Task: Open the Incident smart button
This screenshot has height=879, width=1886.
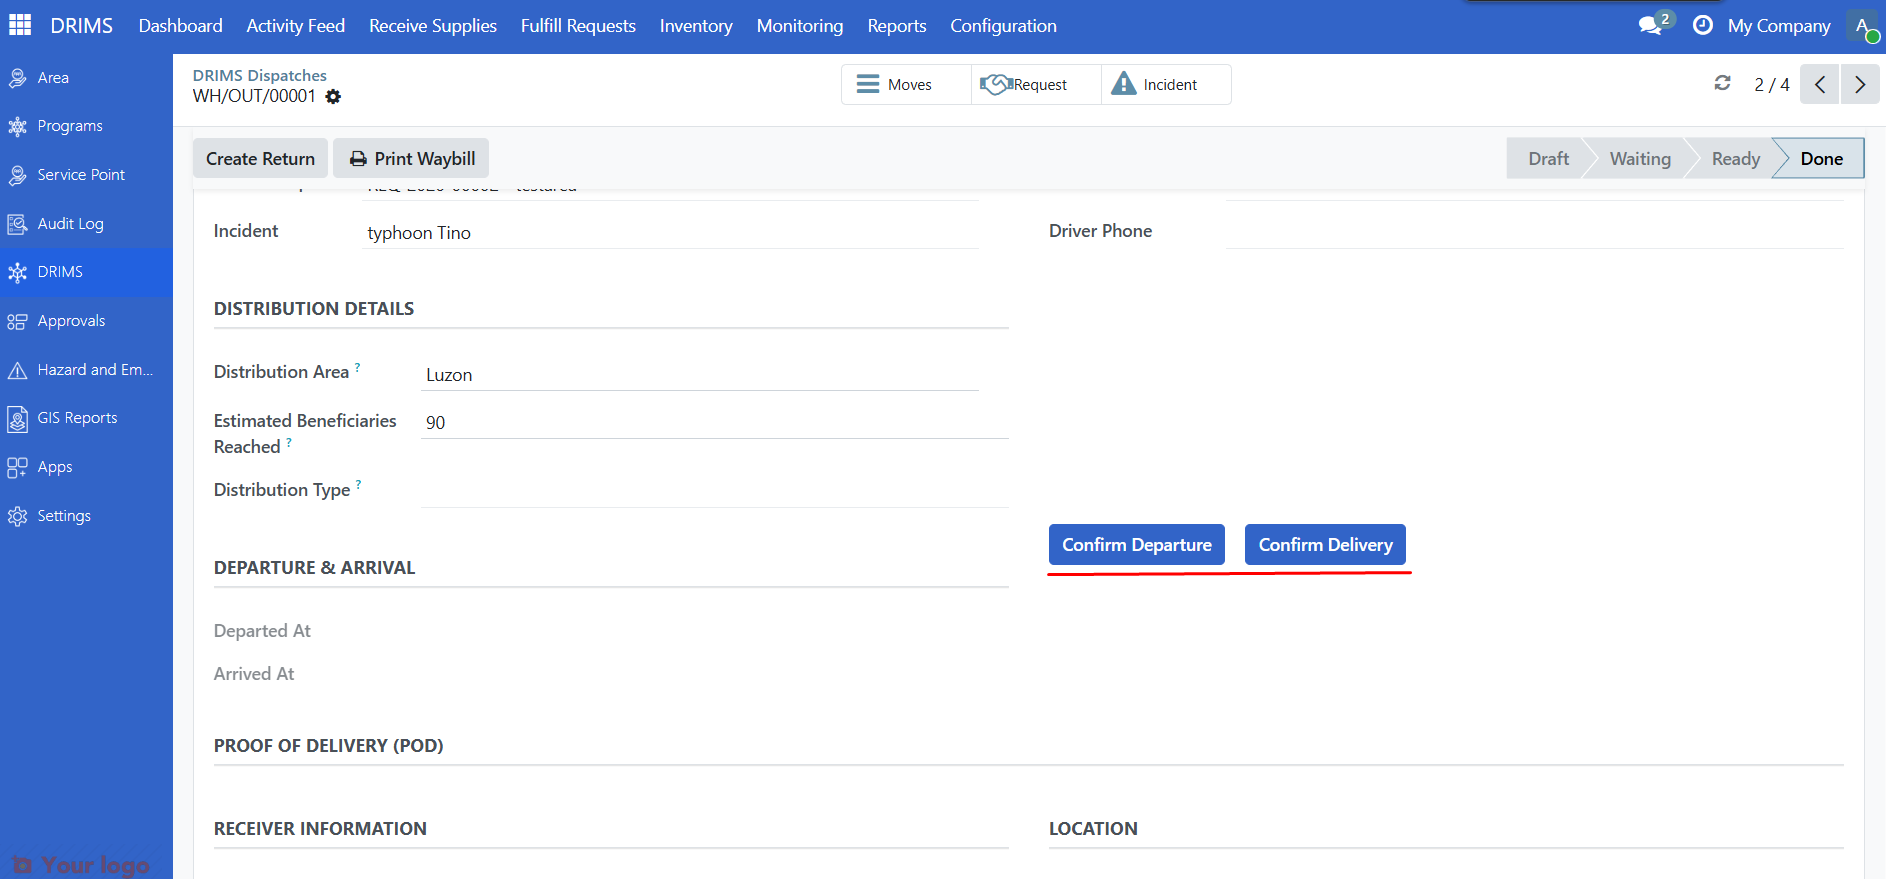Action: coord(1166,85)
